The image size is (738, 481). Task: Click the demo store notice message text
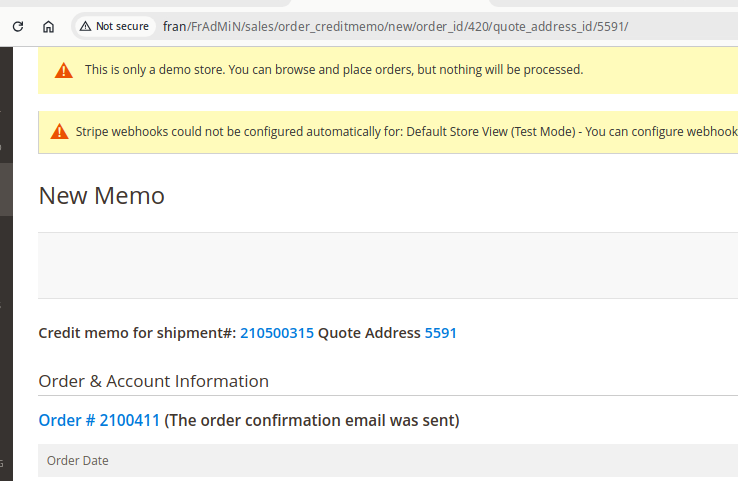point(333,70)
